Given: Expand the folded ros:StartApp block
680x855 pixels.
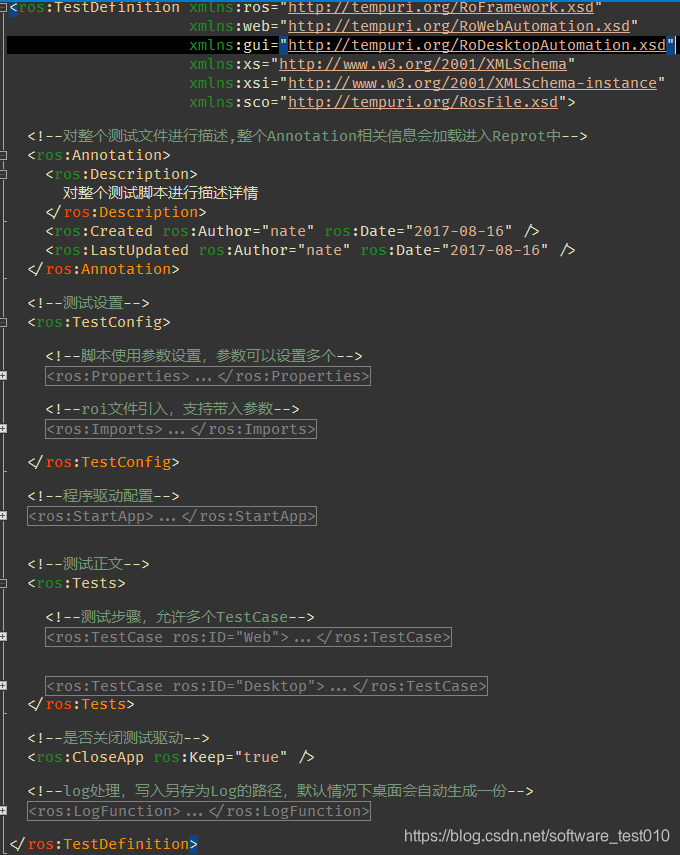Looking at the screenshot, I should (3, 516).
